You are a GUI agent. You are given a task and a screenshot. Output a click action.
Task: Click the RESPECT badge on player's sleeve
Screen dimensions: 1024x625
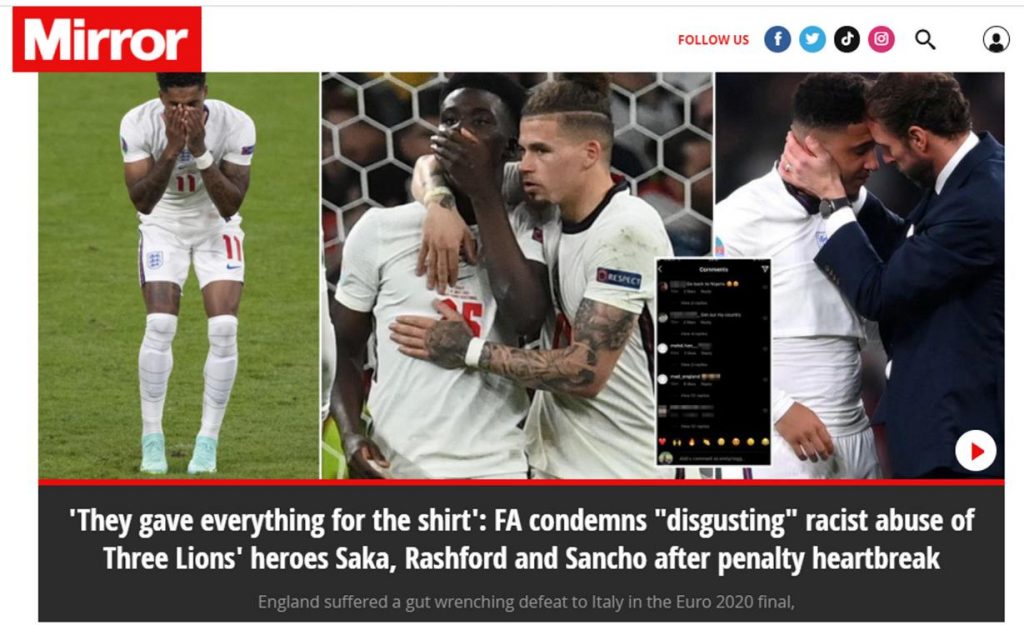(618, 278)
